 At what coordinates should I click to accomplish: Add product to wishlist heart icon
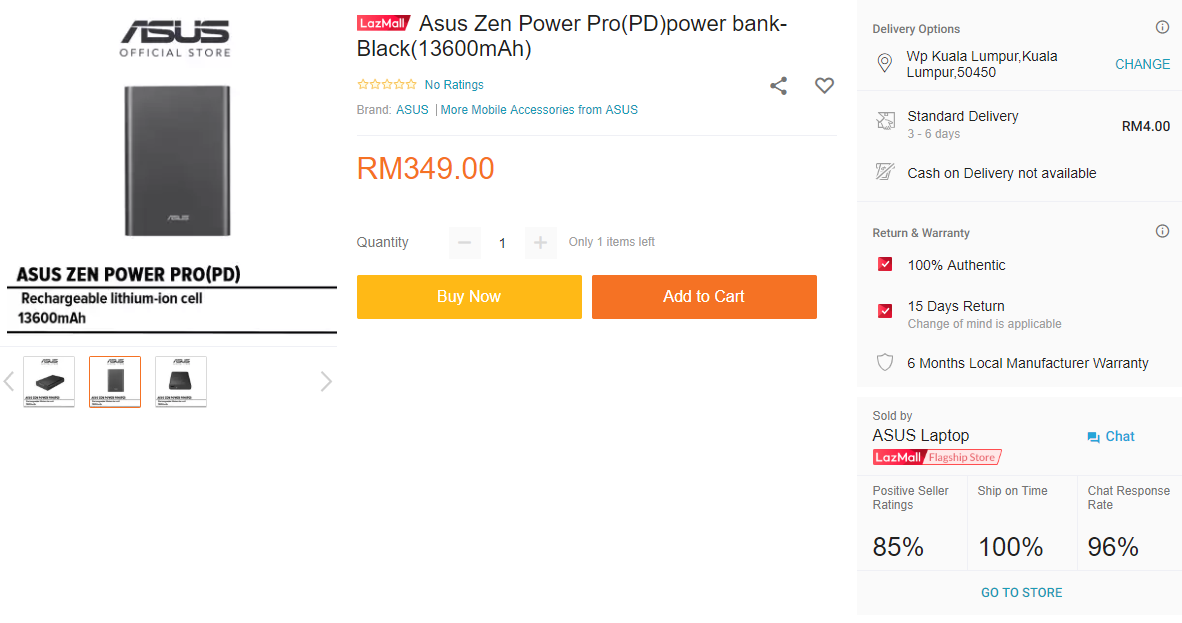(x=824, y=86)
